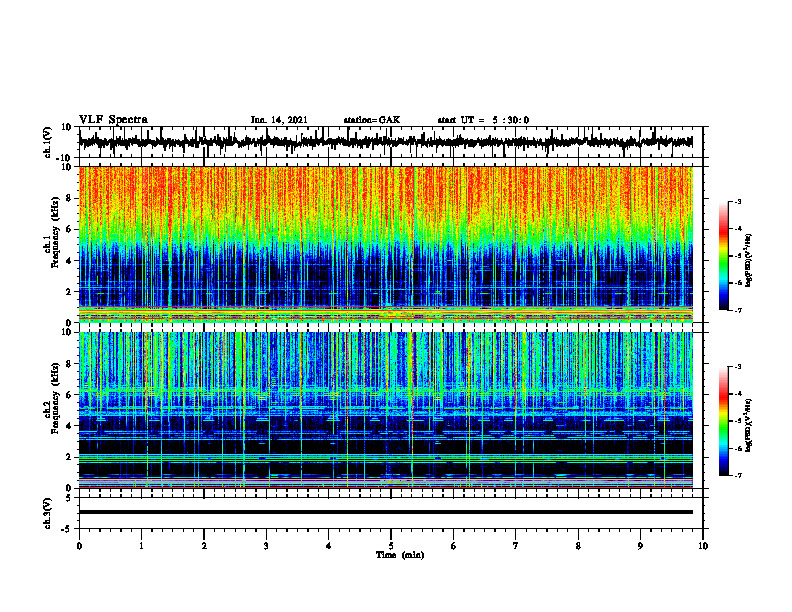Click the "ch.1(V)" waveform axis label
792x612 pixels.
click(47, 142)
